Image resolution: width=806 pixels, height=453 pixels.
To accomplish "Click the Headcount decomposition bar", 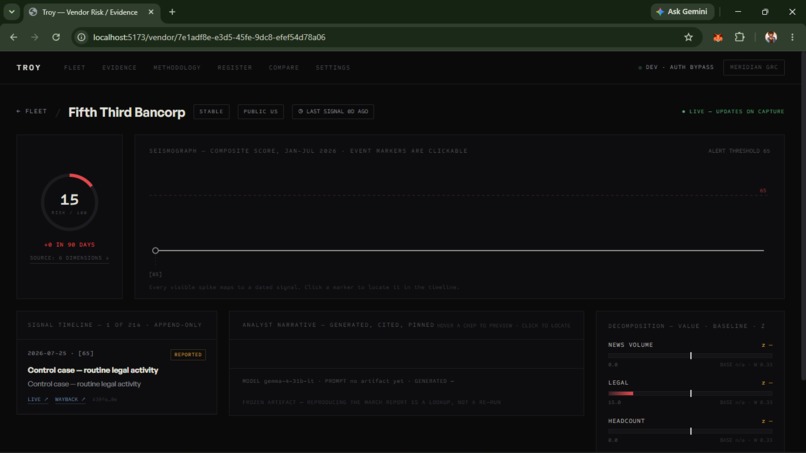I will click(690, 431).
